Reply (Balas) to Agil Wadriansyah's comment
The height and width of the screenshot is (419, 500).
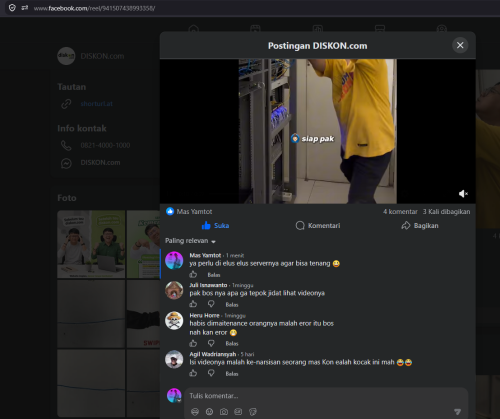tap(232, 374)
